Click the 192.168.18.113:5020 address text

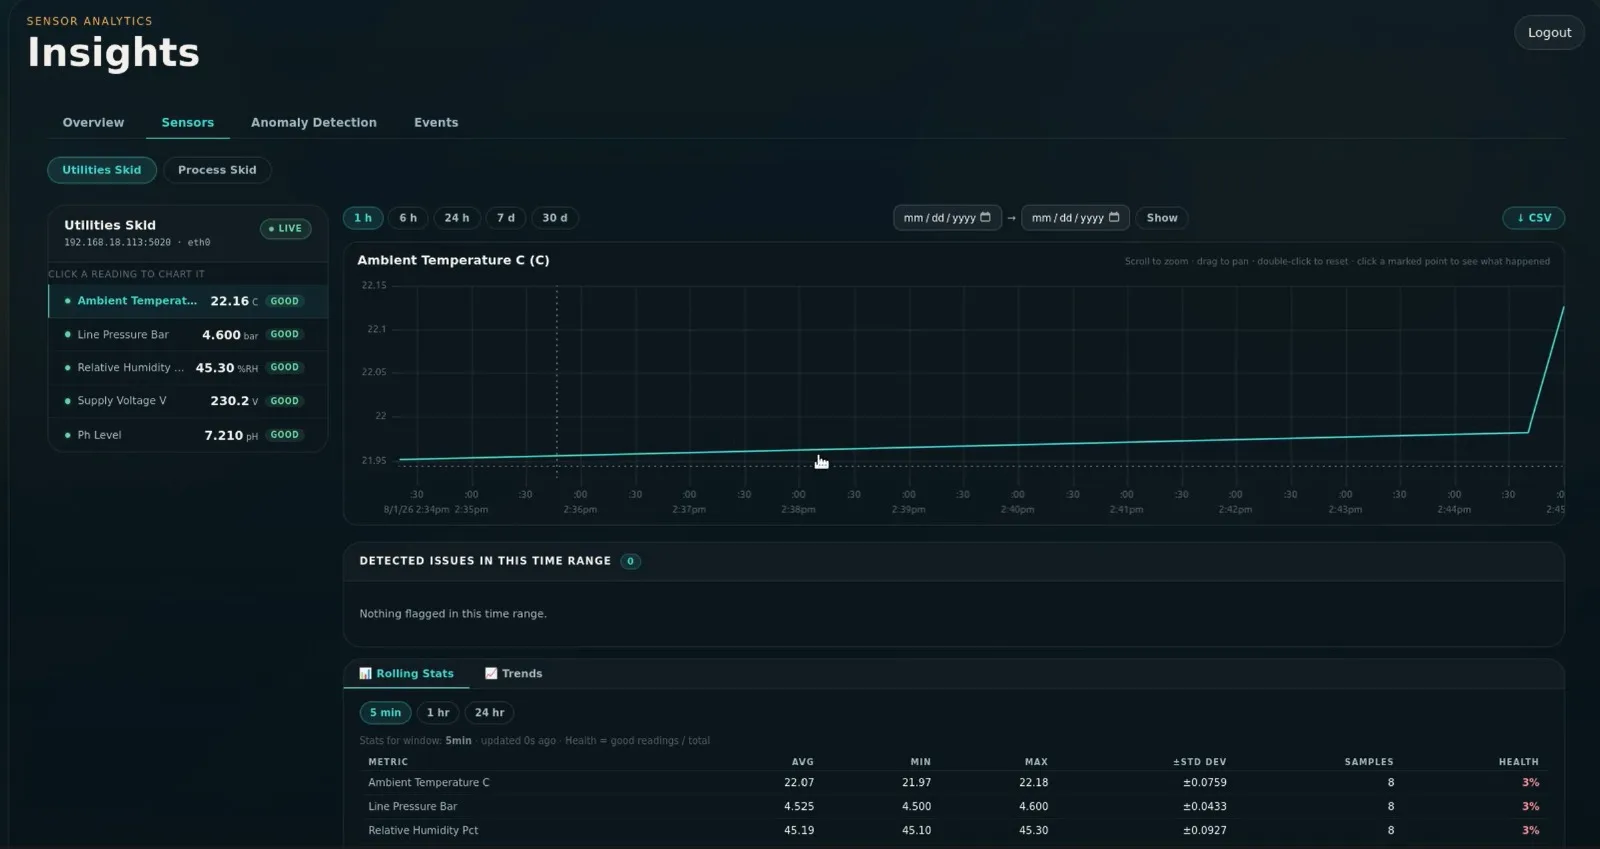tap(117, 243)
